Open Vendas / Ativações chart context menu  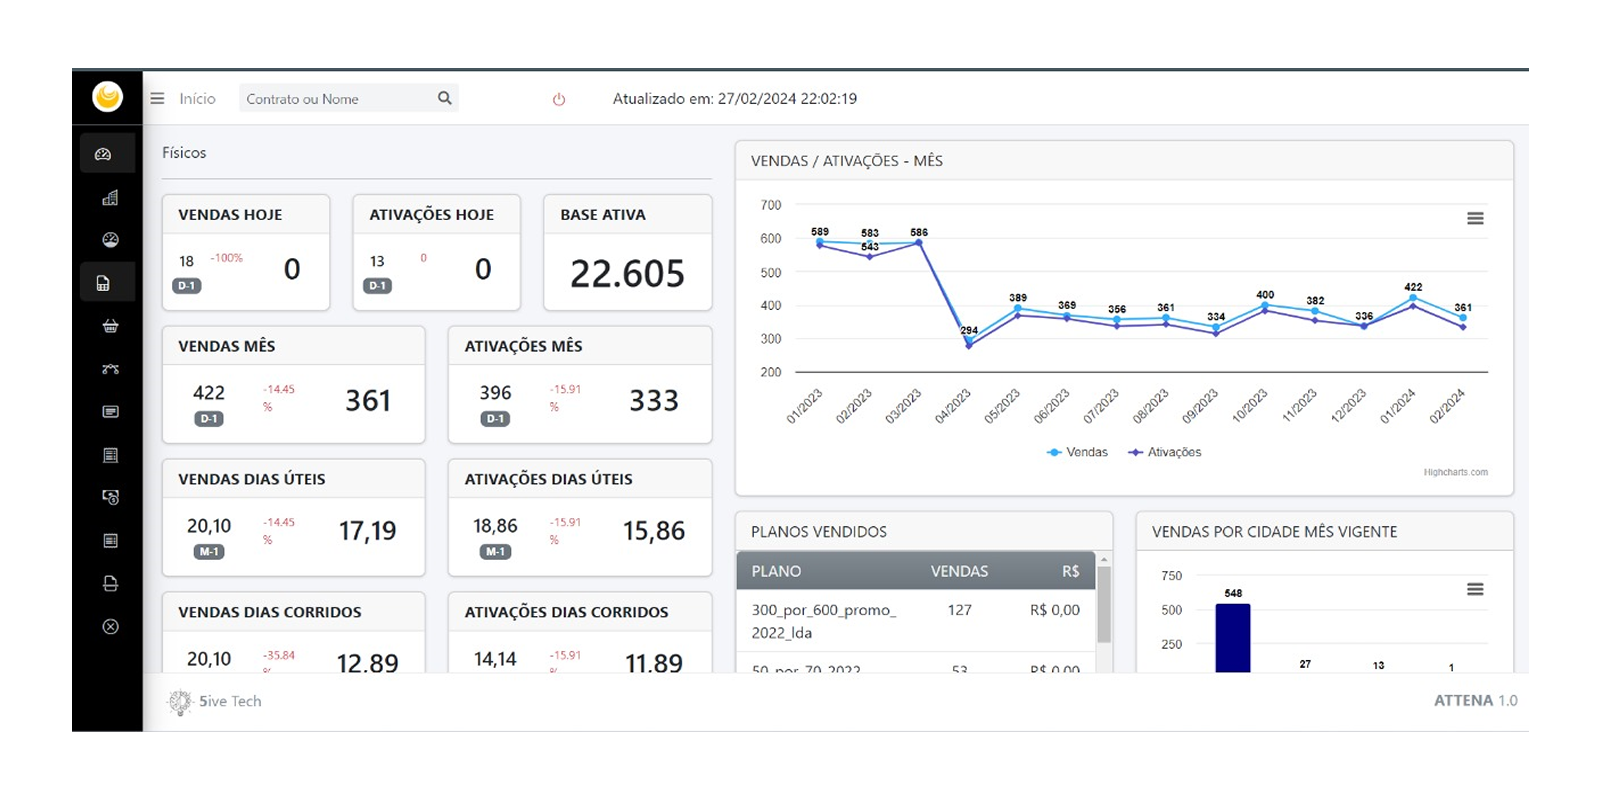(x=1475, y=218)
